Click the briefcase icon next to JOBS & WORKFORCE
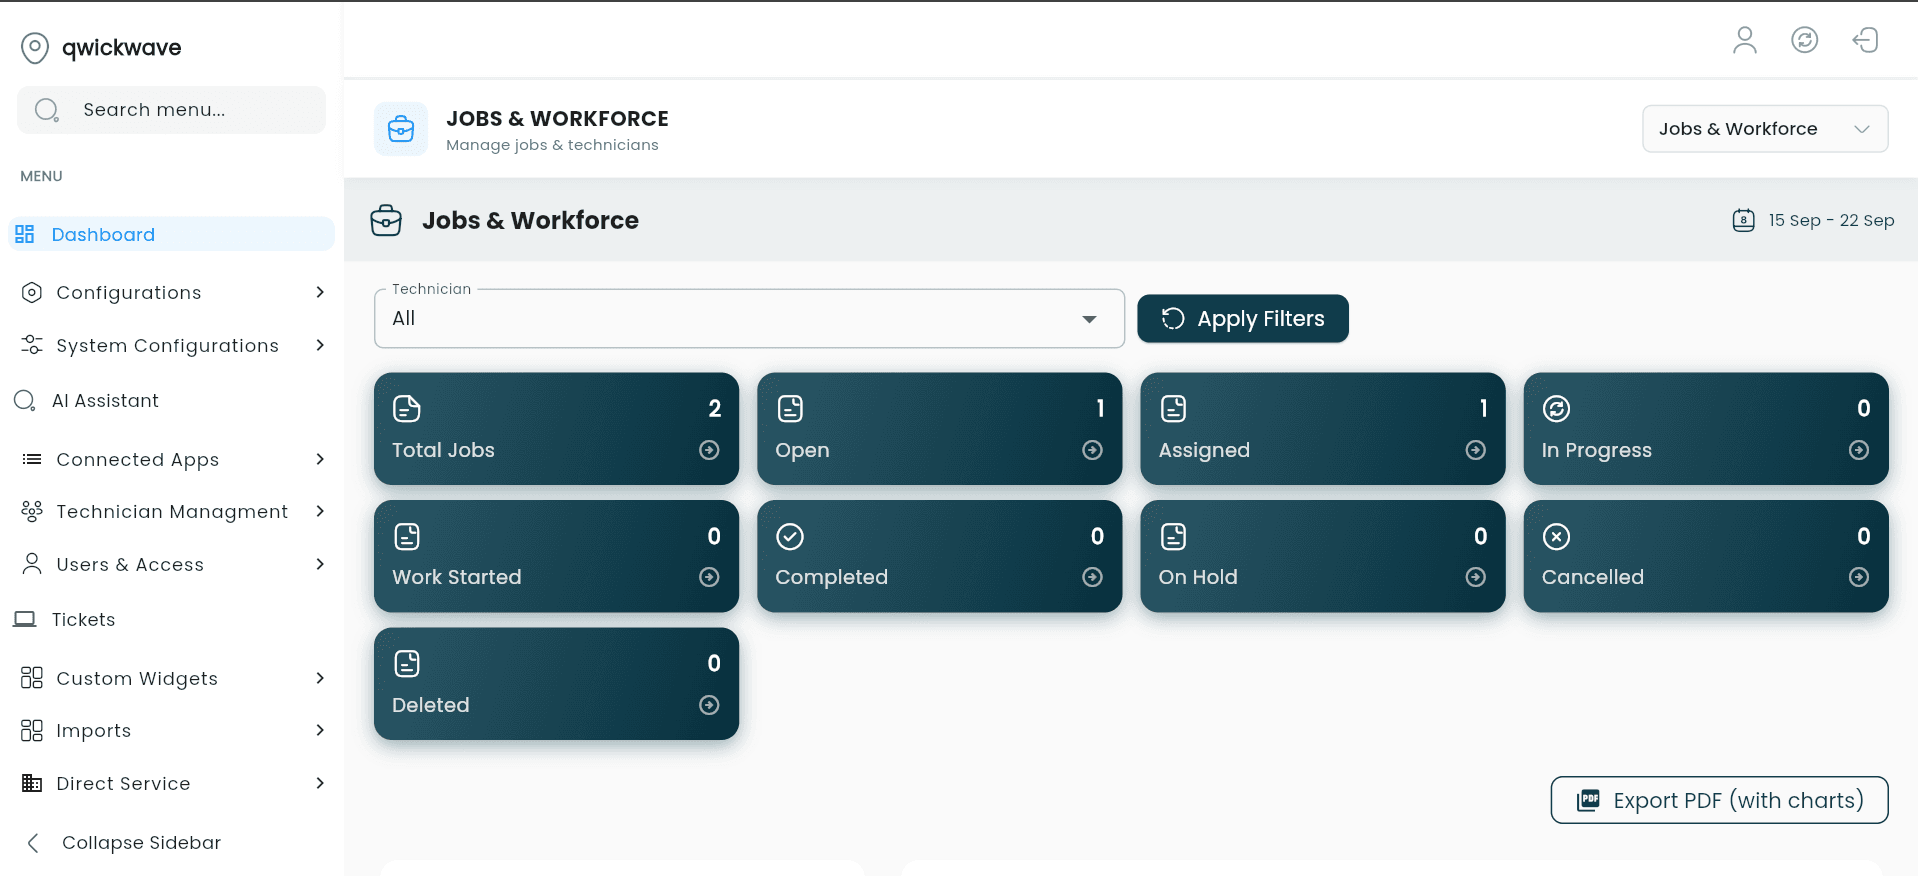 [x=401, y=129]
